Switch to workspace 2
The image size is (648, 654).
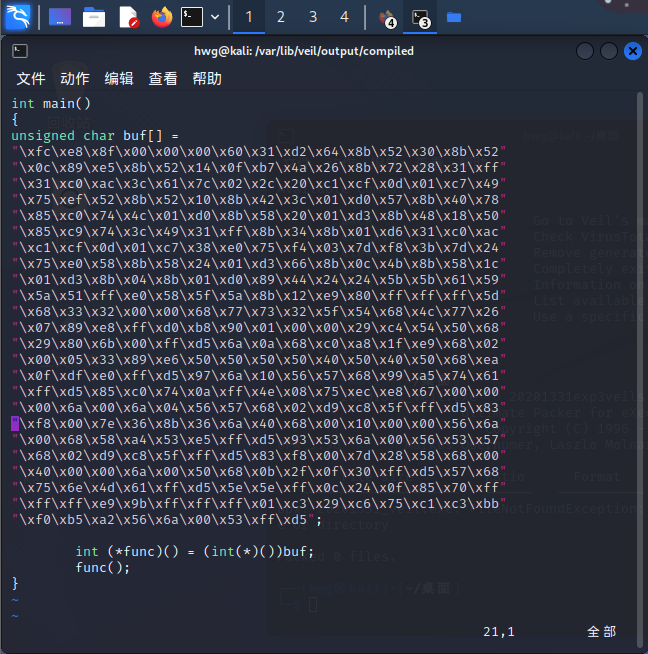pyautogui.click(x=281, y=17)
